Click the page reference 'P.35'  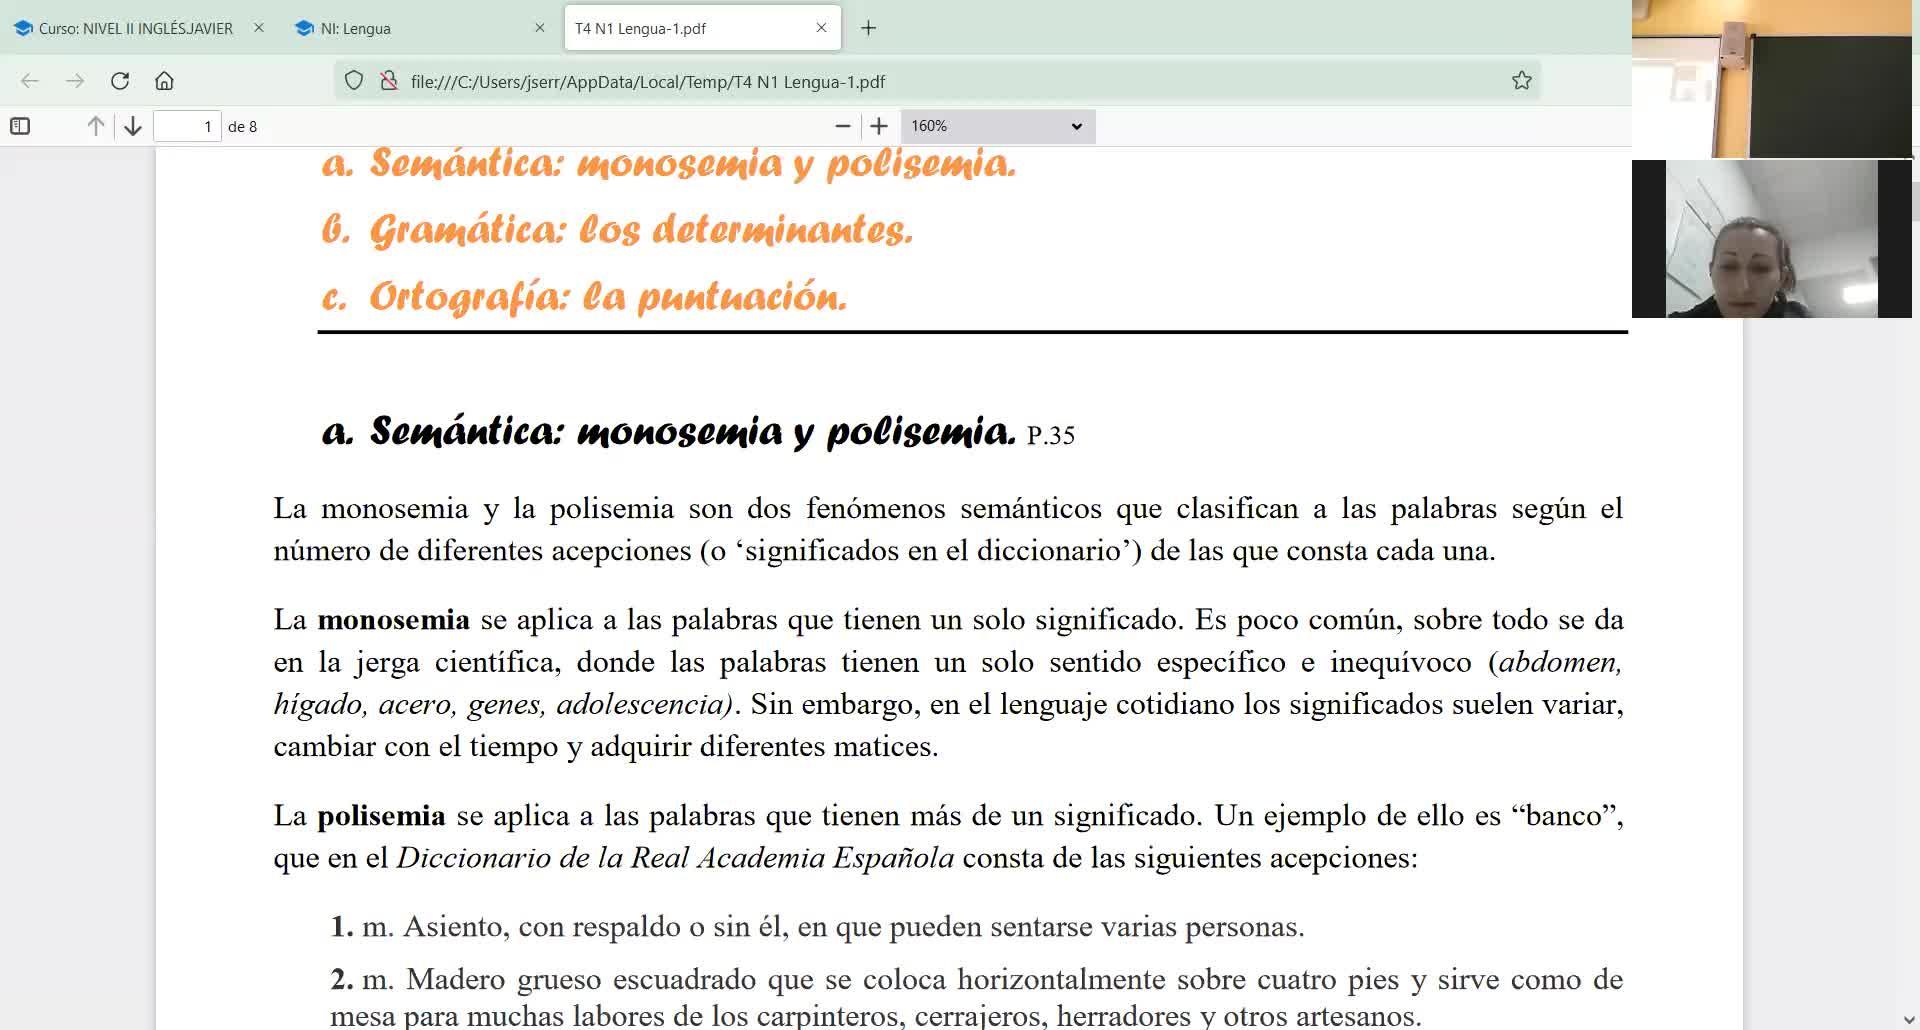tap(1051, 436)
